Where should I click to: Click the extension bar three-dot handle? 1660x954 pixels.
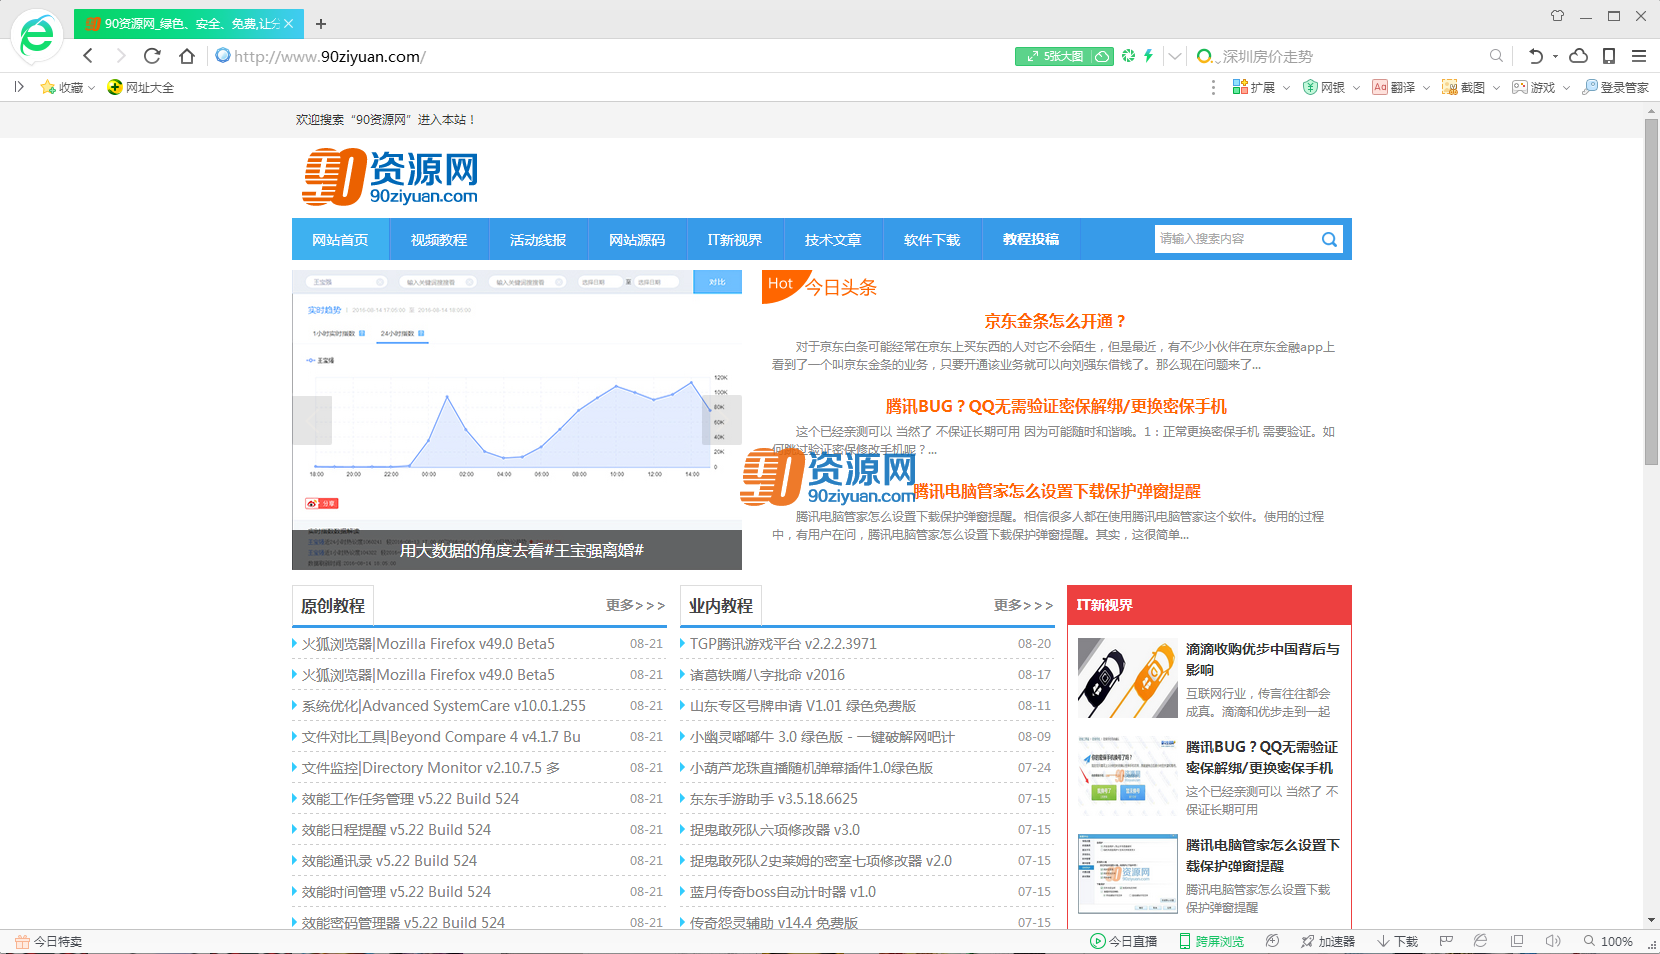coord(1213,87)
